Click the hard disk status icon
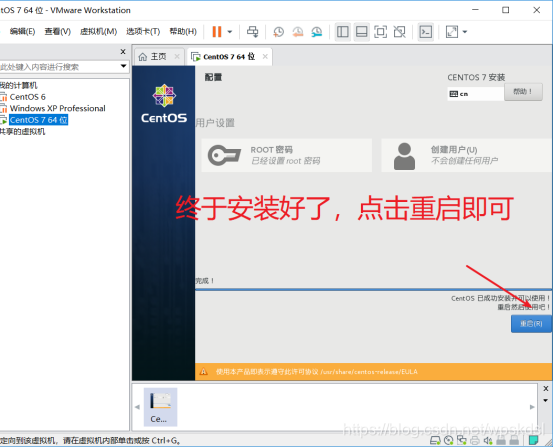Image resolution: width=554 pixels, height=448 pixels. tap(435, 440)
